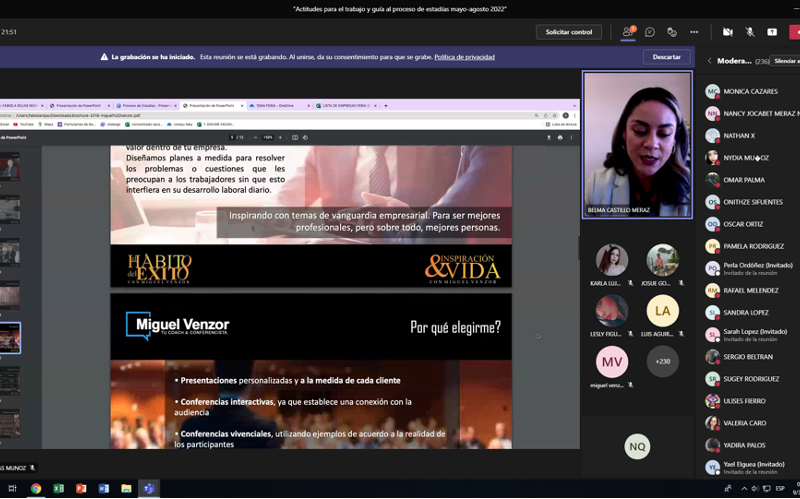Select participant NANCY JOCABET MERAZ
This screenshot has width=800, height=499.
coord(752,113)
